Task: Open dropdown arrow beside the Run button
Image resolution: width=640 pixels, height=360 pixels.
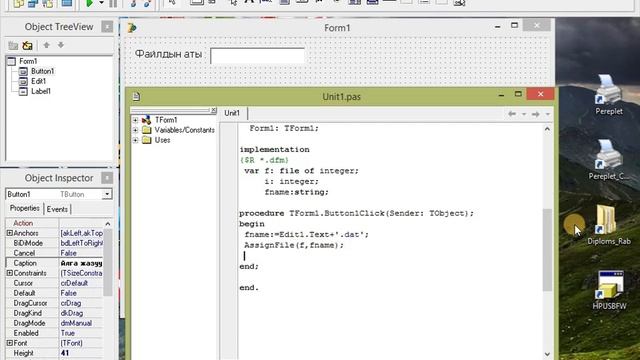Action: (101, 3)
